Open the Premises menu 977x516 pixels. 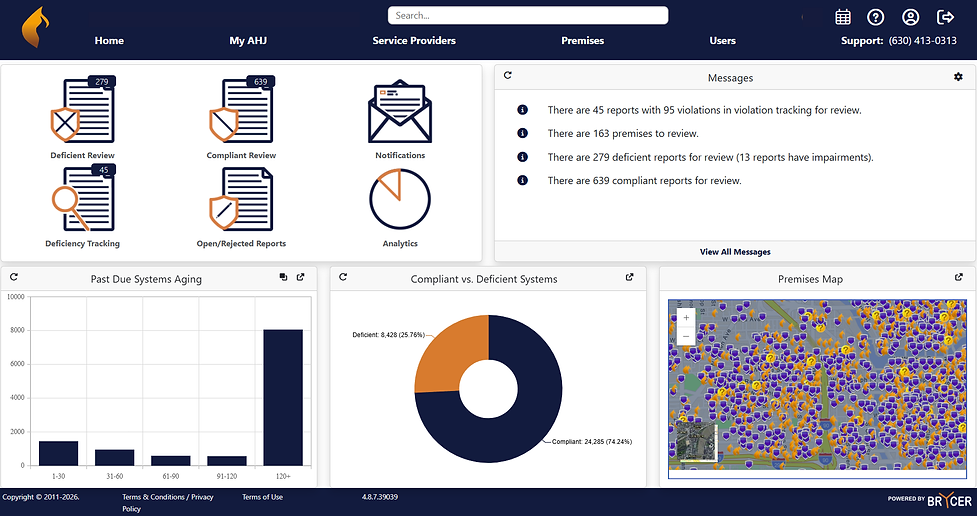583,41
